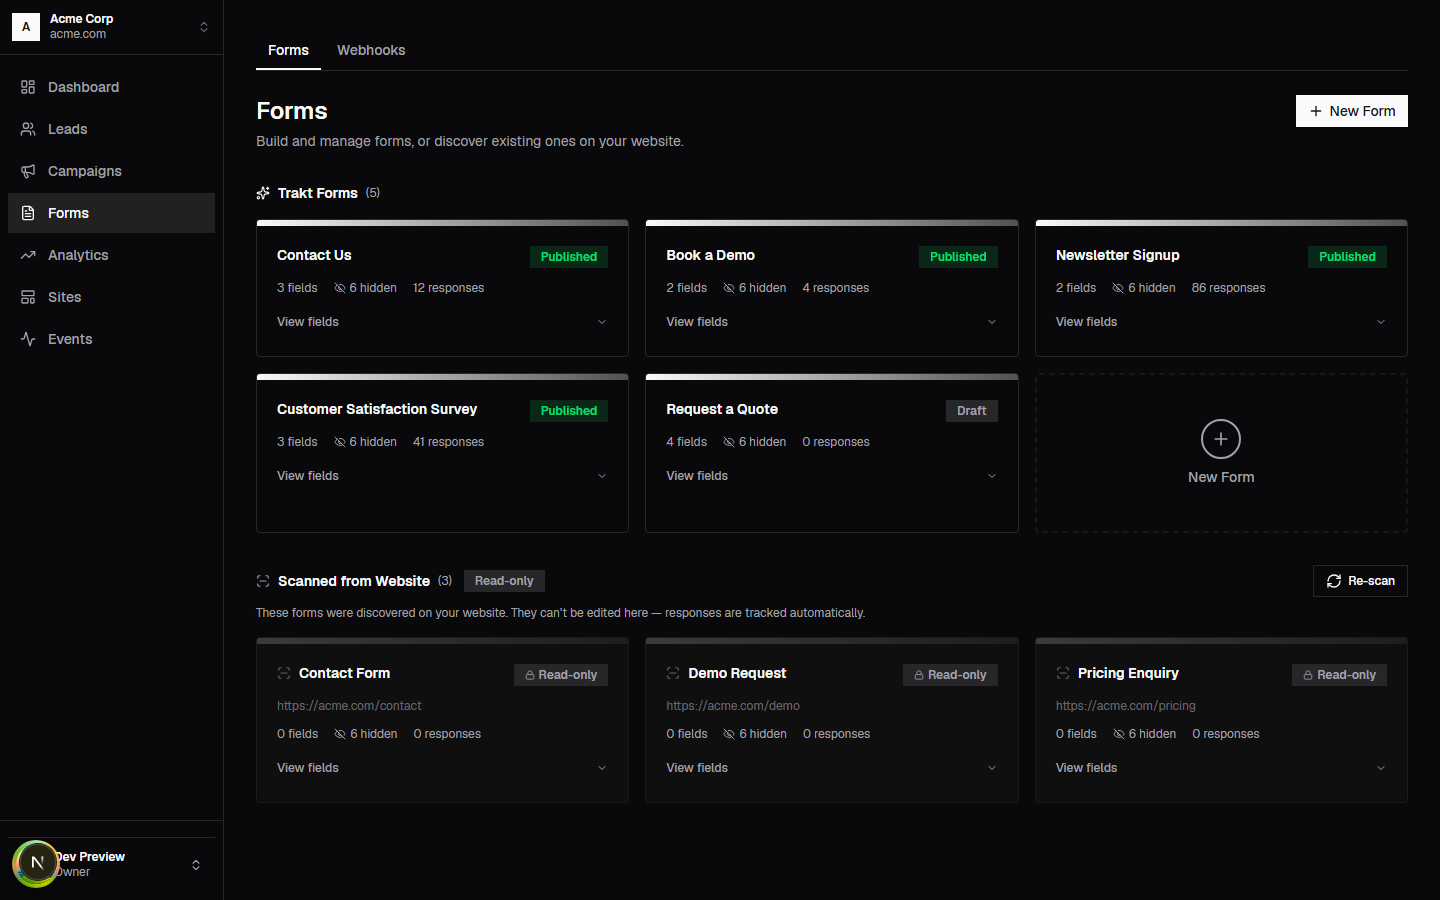
Task: Click the Published badge on Customer Satisfaction Survey
Action: click(569, 411)
